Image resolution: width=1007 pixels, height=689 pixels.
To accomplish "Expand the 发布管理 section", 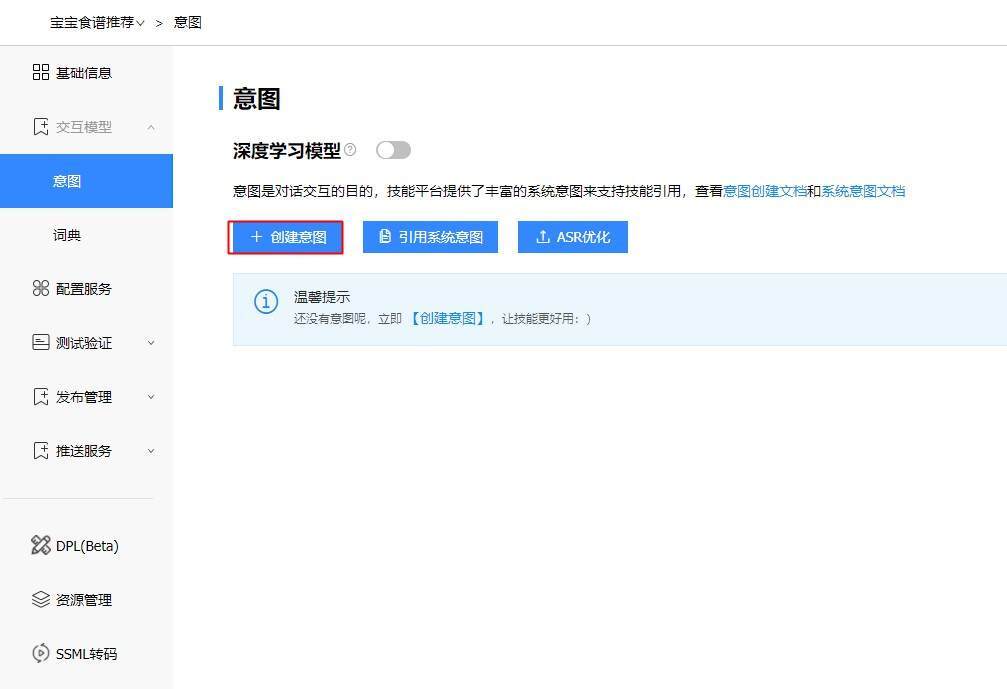I will click(x=152, y=397).
